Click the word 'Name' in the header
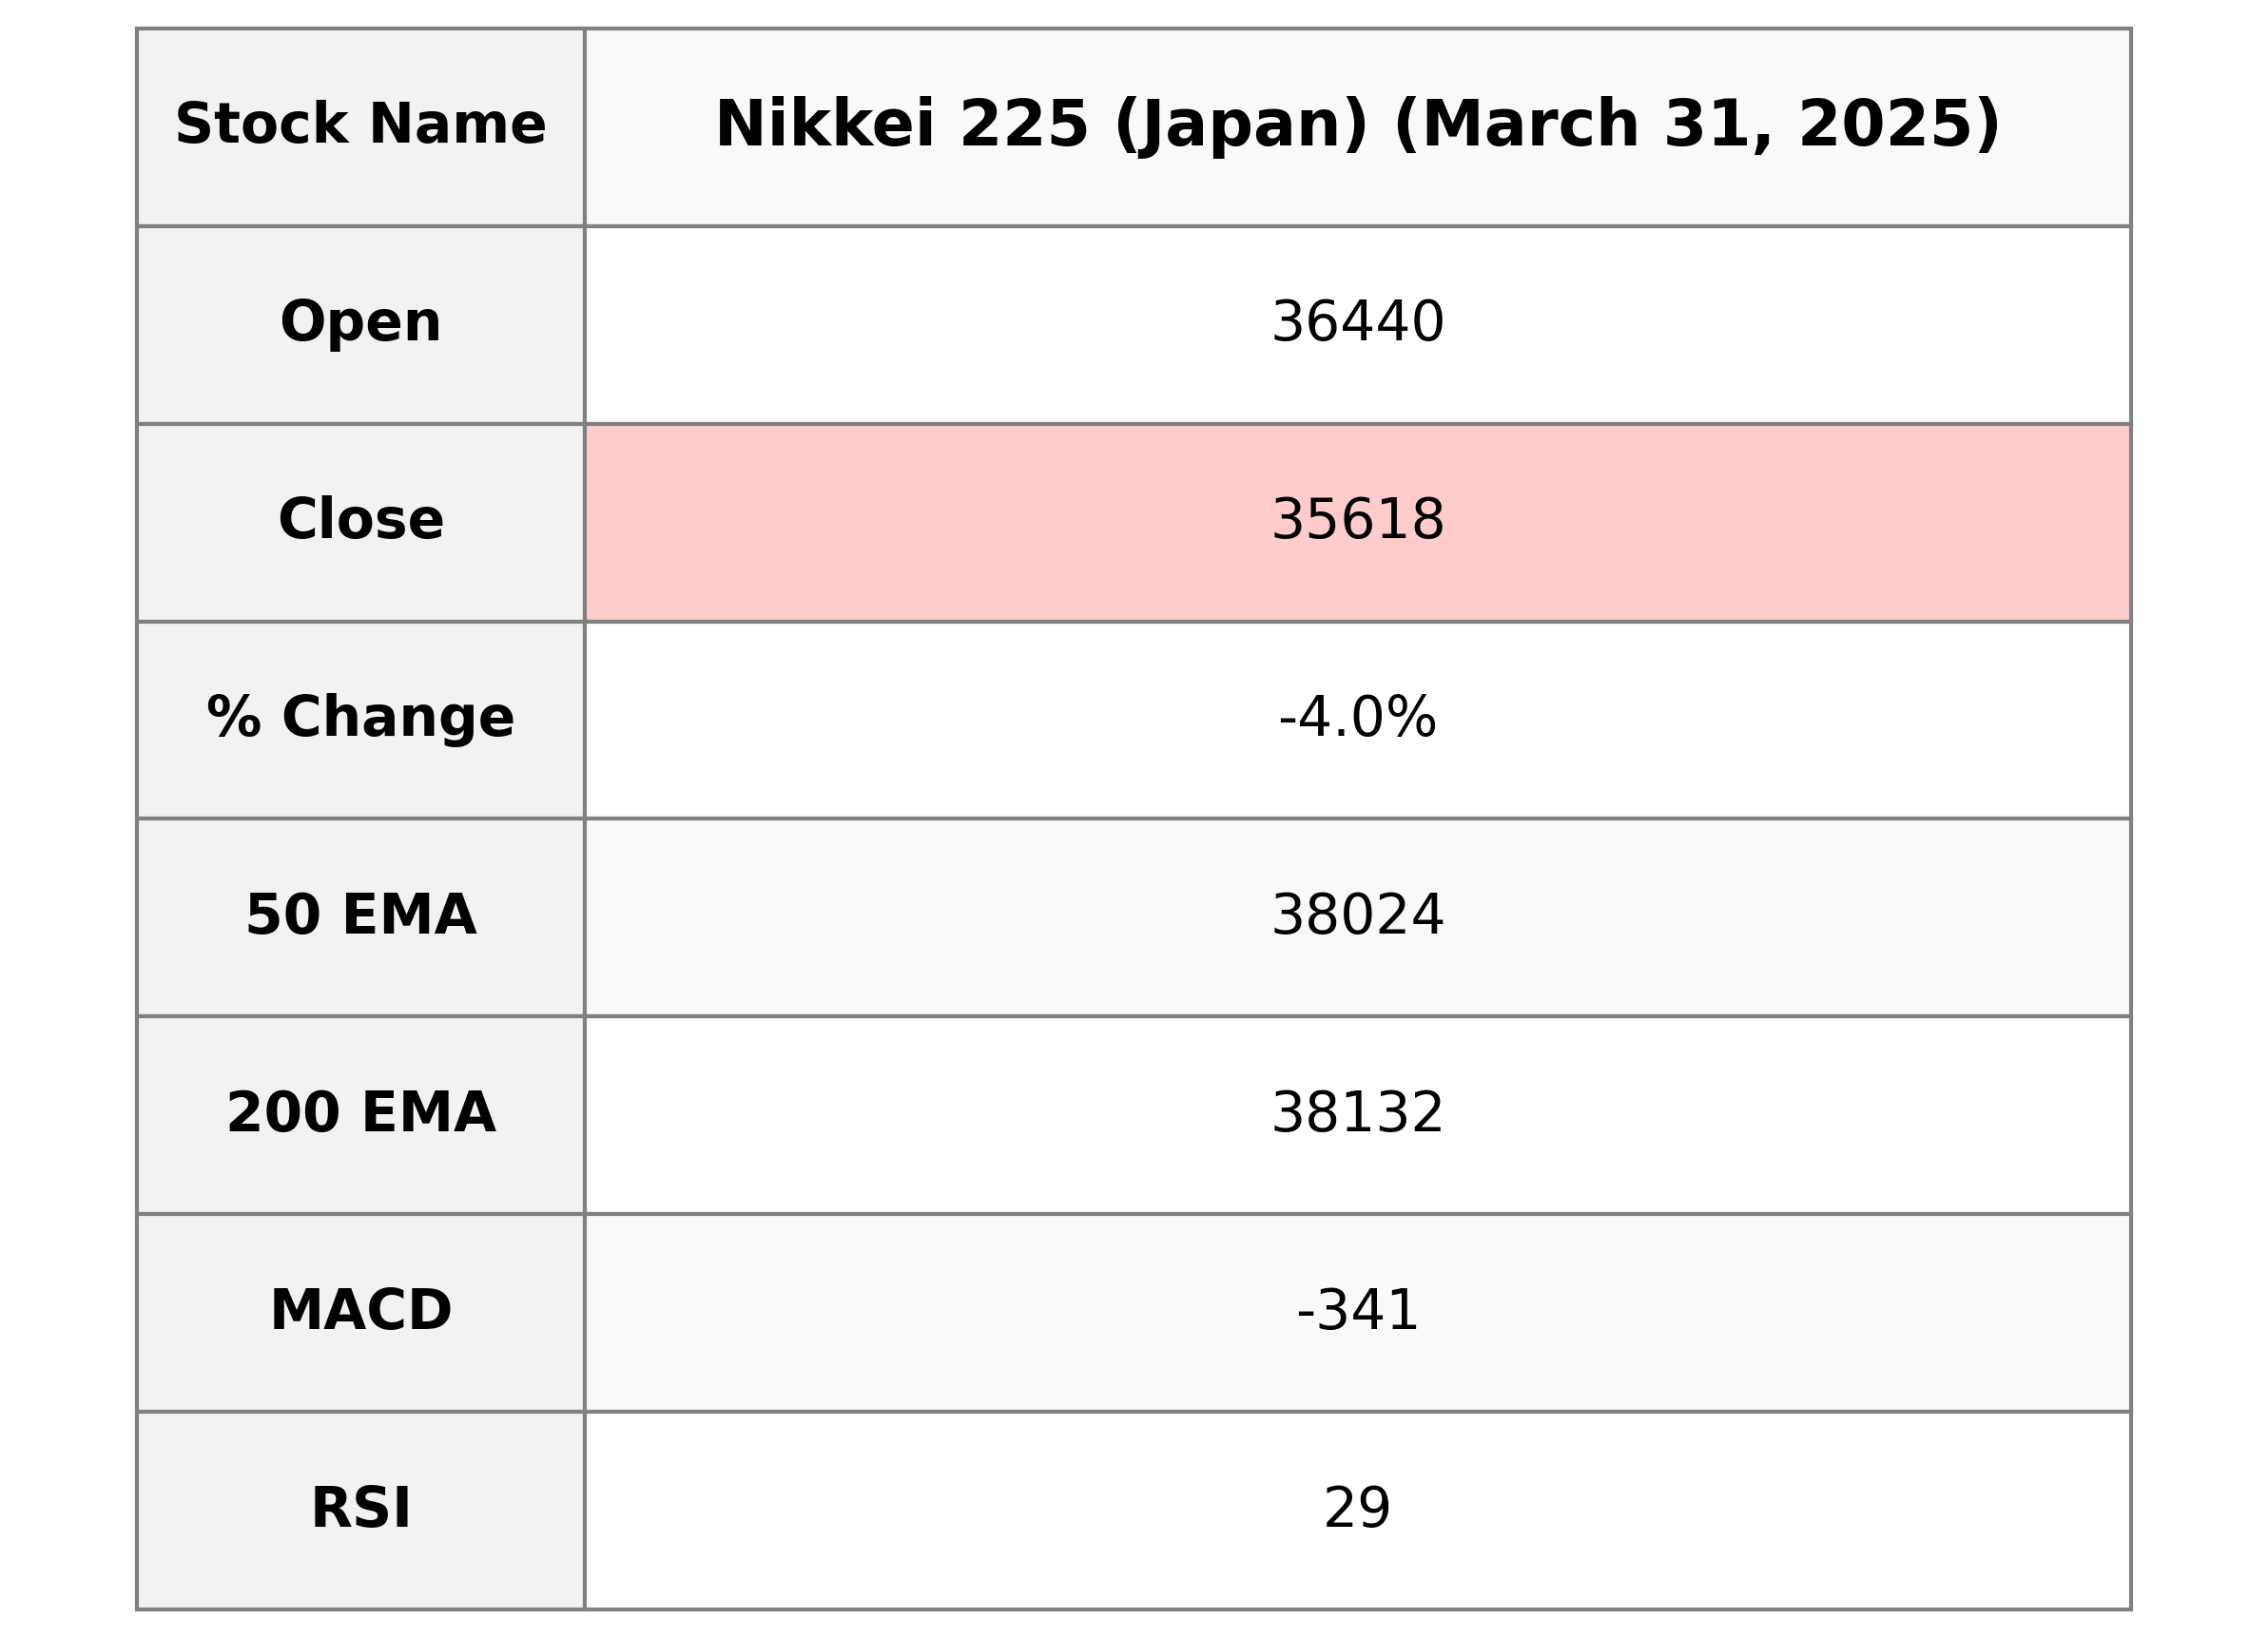The image size is (2268, 1638). 457,125
